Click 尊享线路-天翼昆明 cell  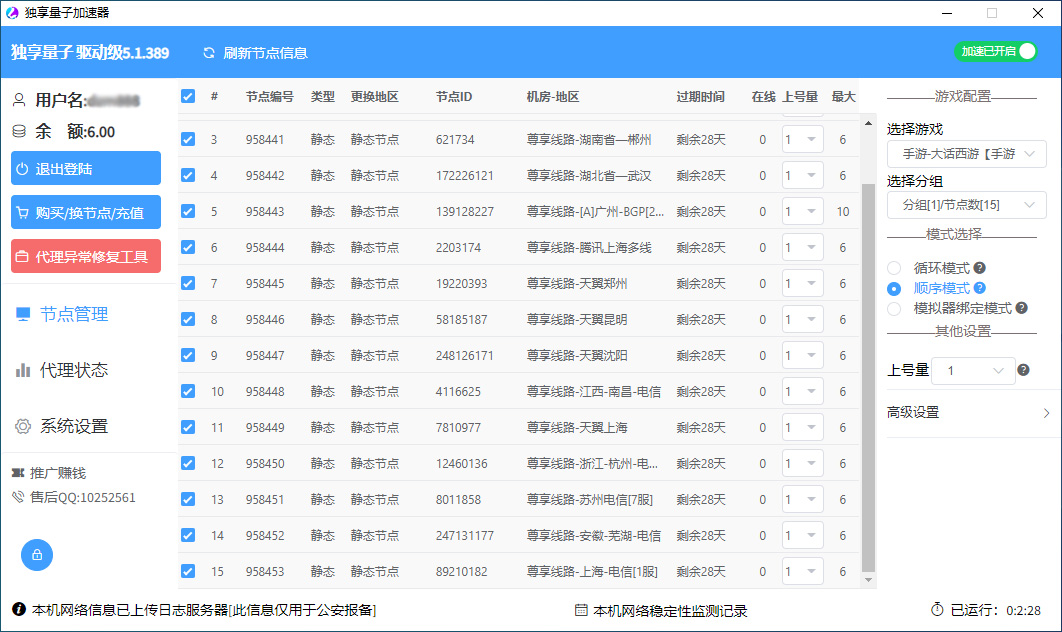pos(577,319)
